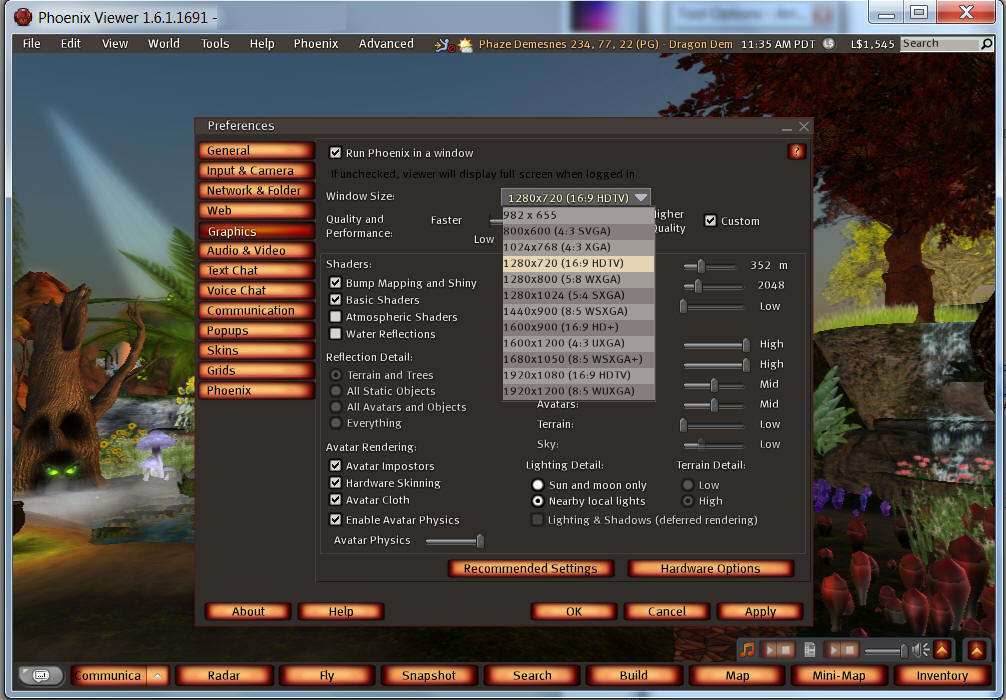Play the parcel media

833,650
